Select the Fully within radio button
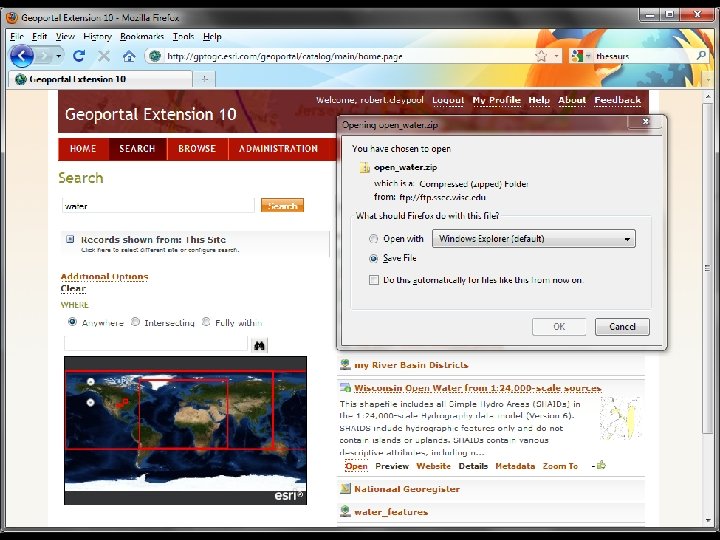This screenshot has height=540, width=720. pyautogui.click(x=206, y=322)
